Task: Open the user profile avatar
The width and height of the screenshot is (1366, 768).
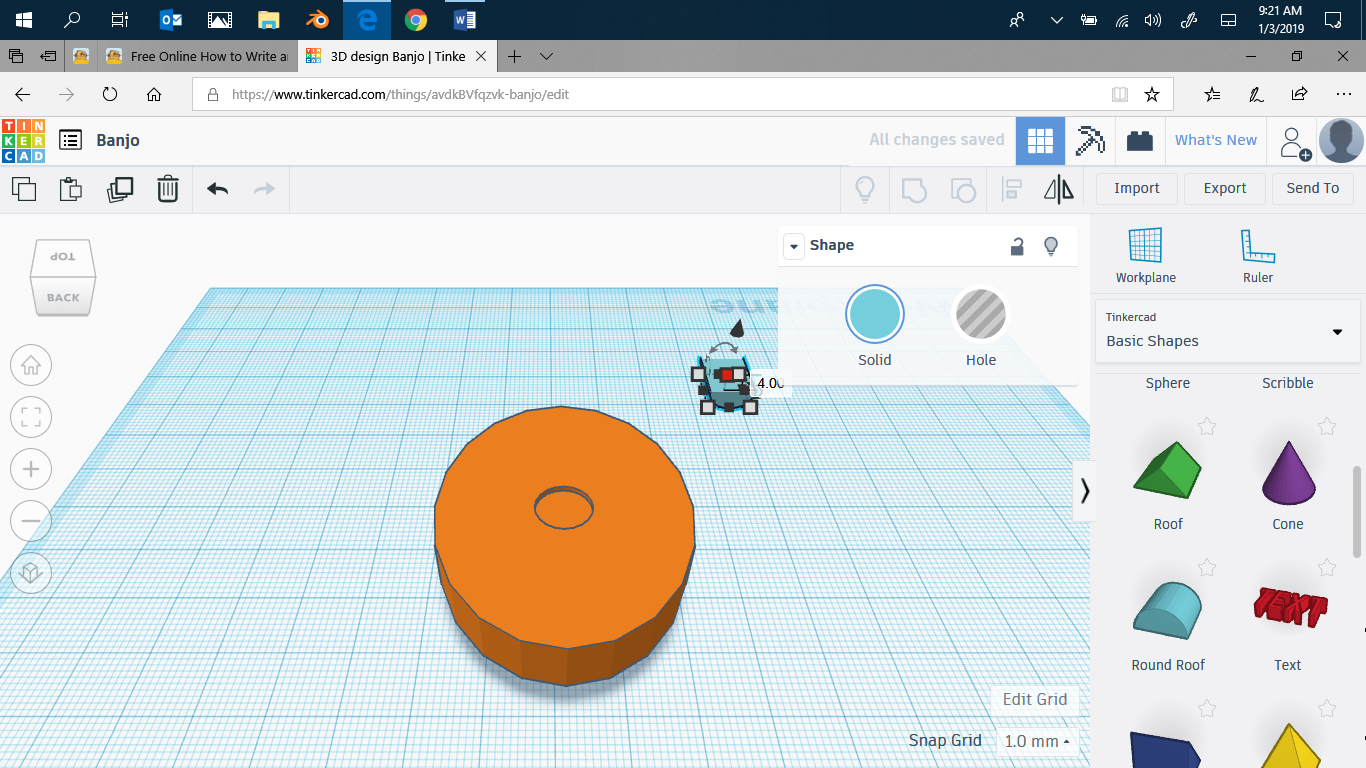Action: tap(1341, 141)
